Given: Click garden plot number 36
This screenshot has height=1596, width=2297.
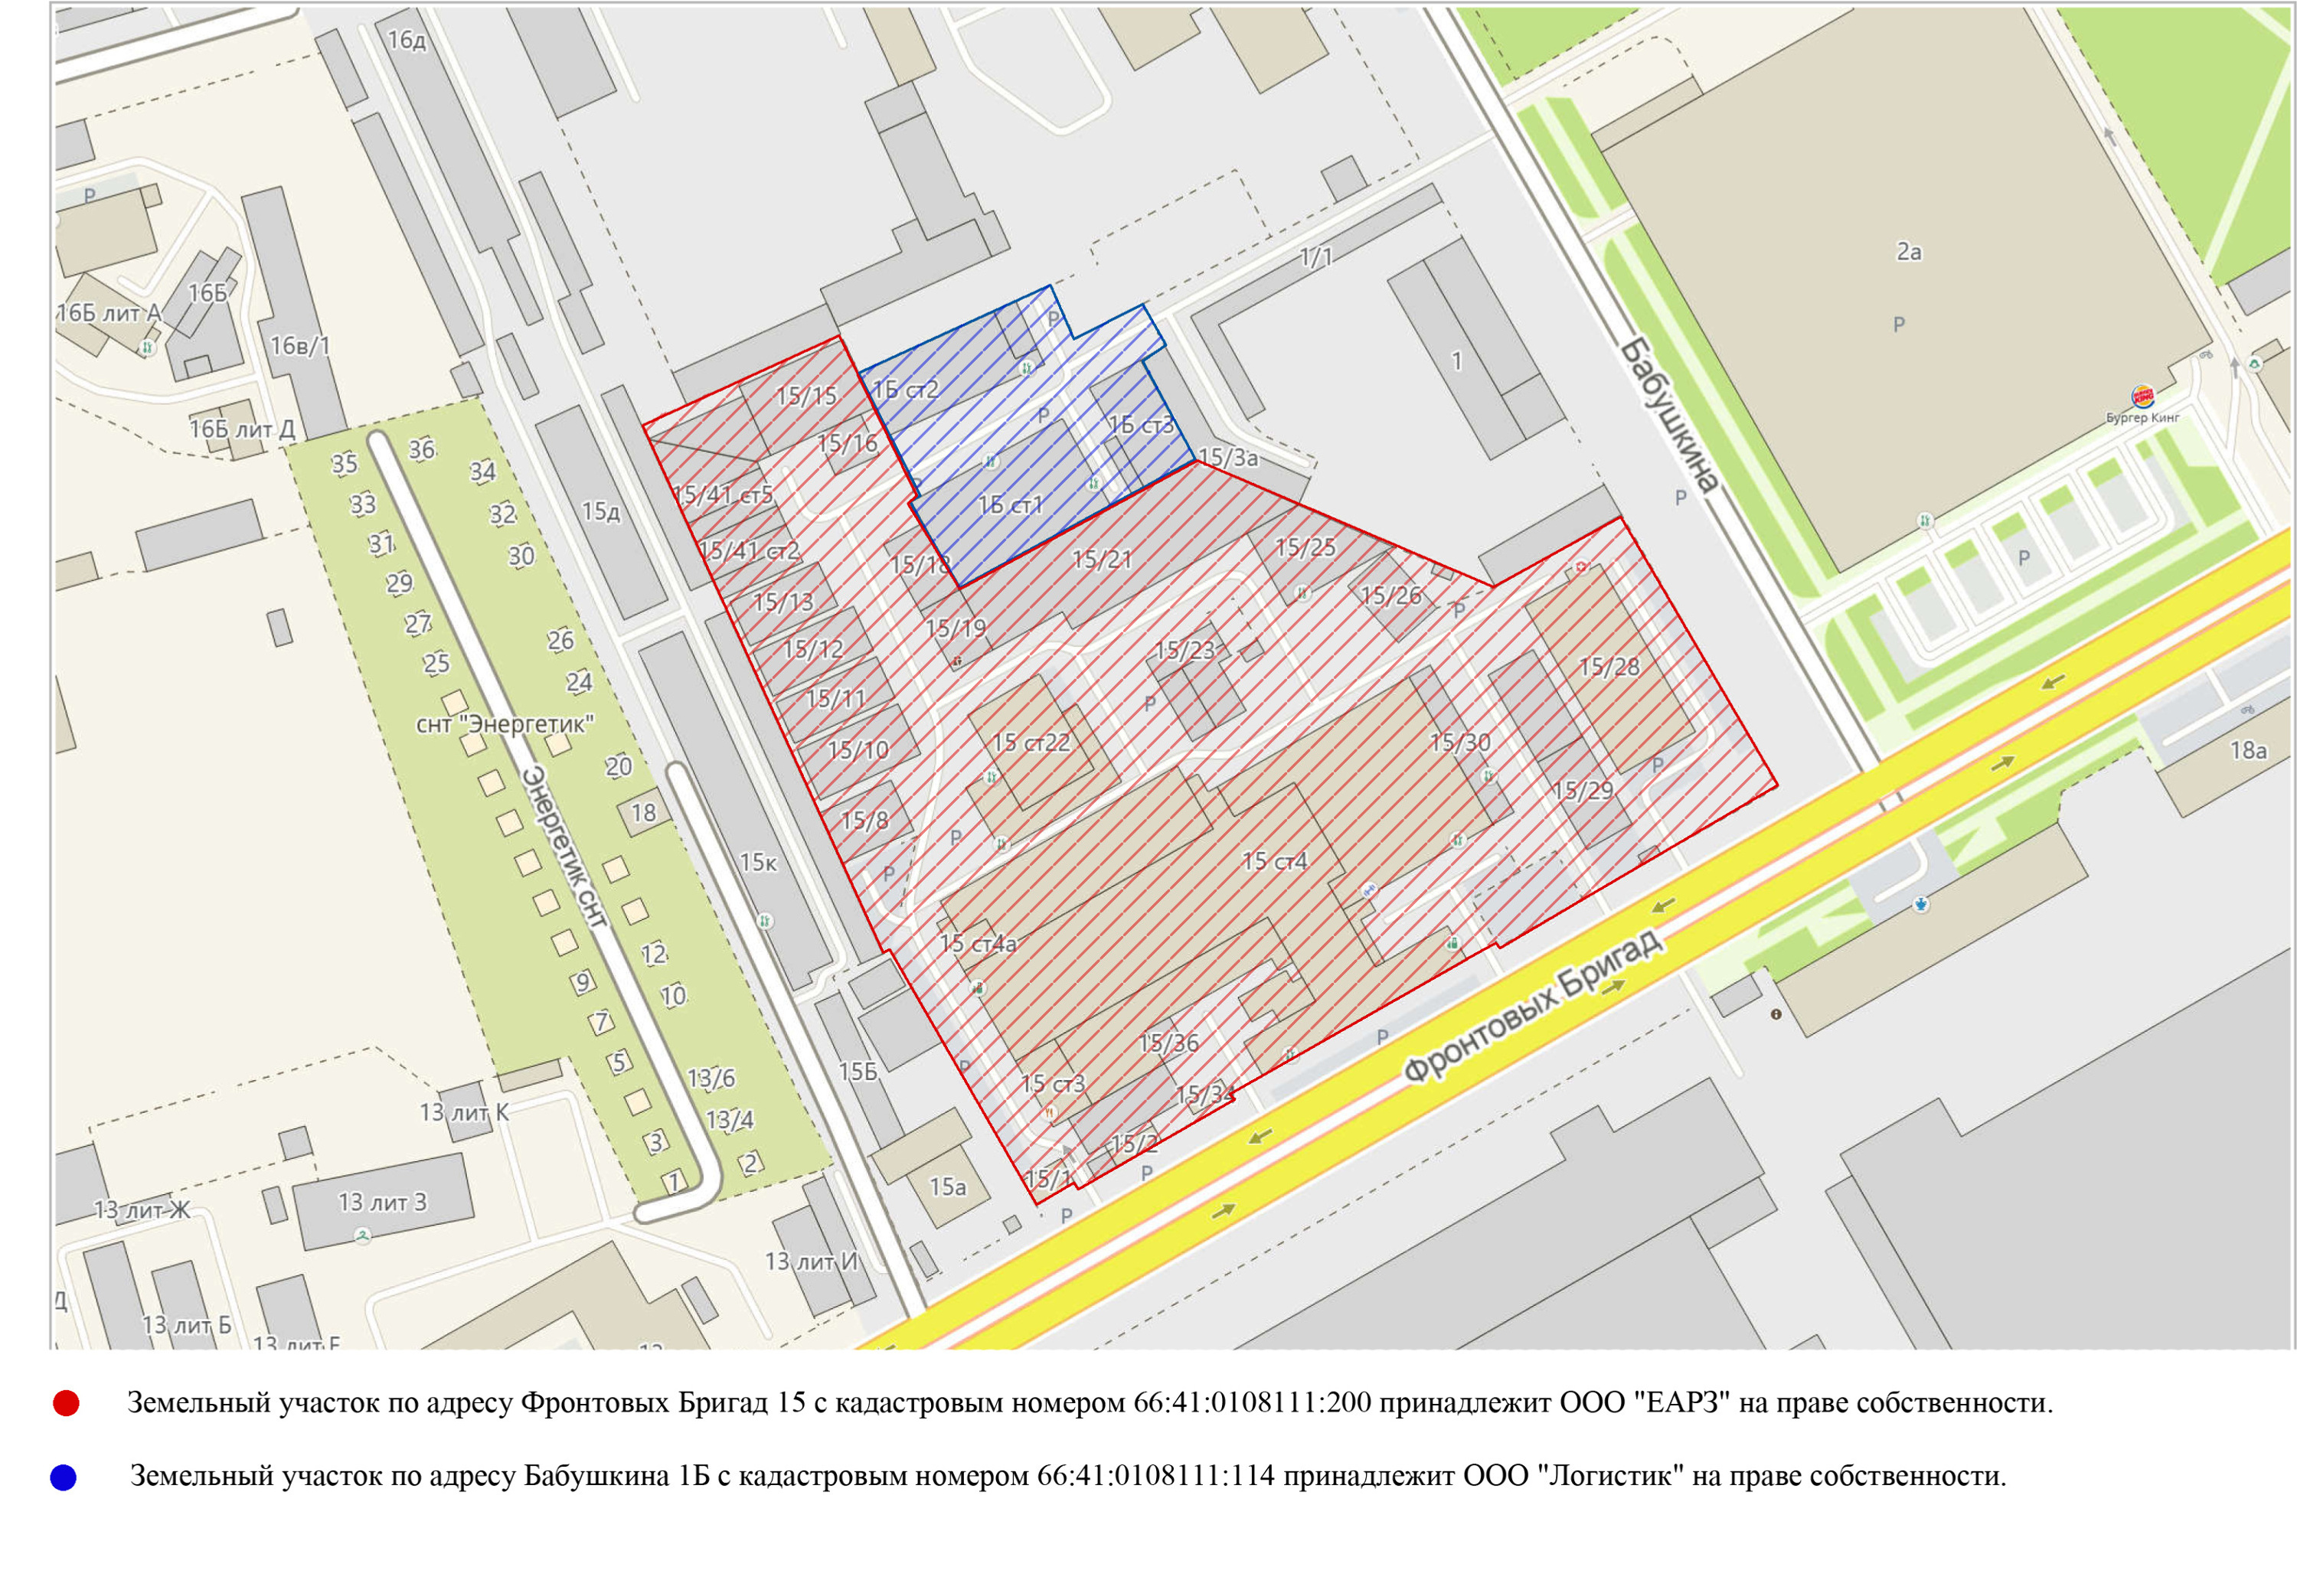Looking at the screenshot, I should tap(421, 450).
